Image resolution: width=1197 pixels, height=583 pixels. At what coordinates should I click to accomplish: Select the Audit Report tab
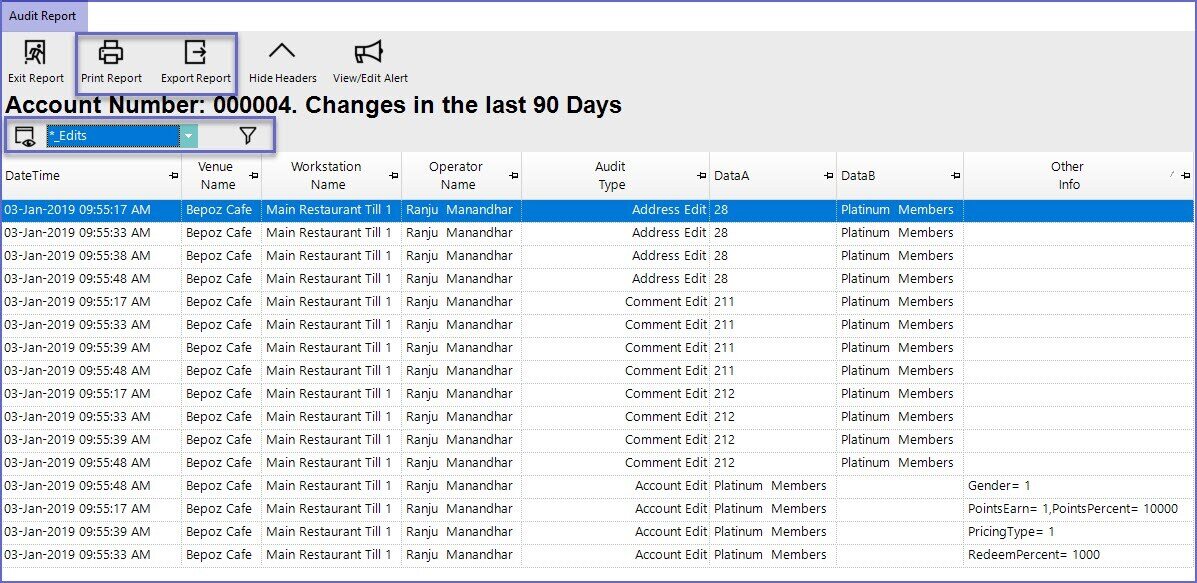click(43, 16)
